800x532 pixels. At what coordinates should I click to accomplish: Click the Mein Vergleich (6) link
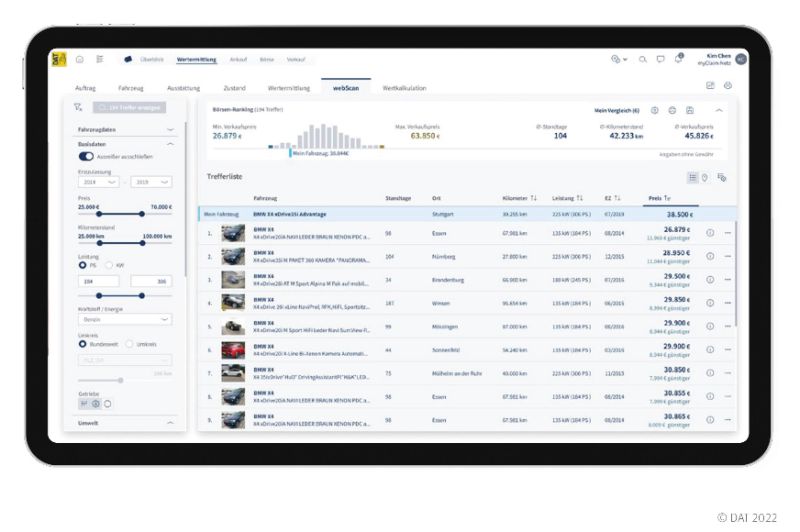616,109
